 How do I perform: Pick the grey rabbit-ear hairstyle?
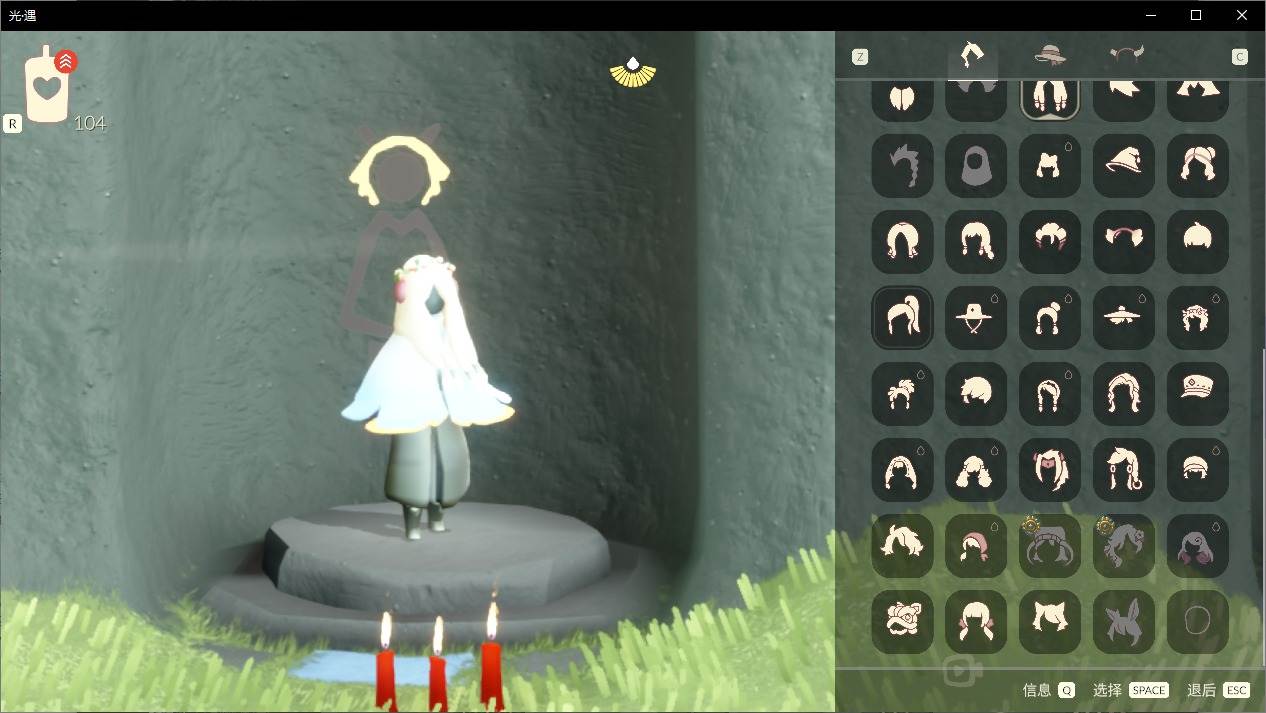pyautogui.click(x=1124, y=622)
